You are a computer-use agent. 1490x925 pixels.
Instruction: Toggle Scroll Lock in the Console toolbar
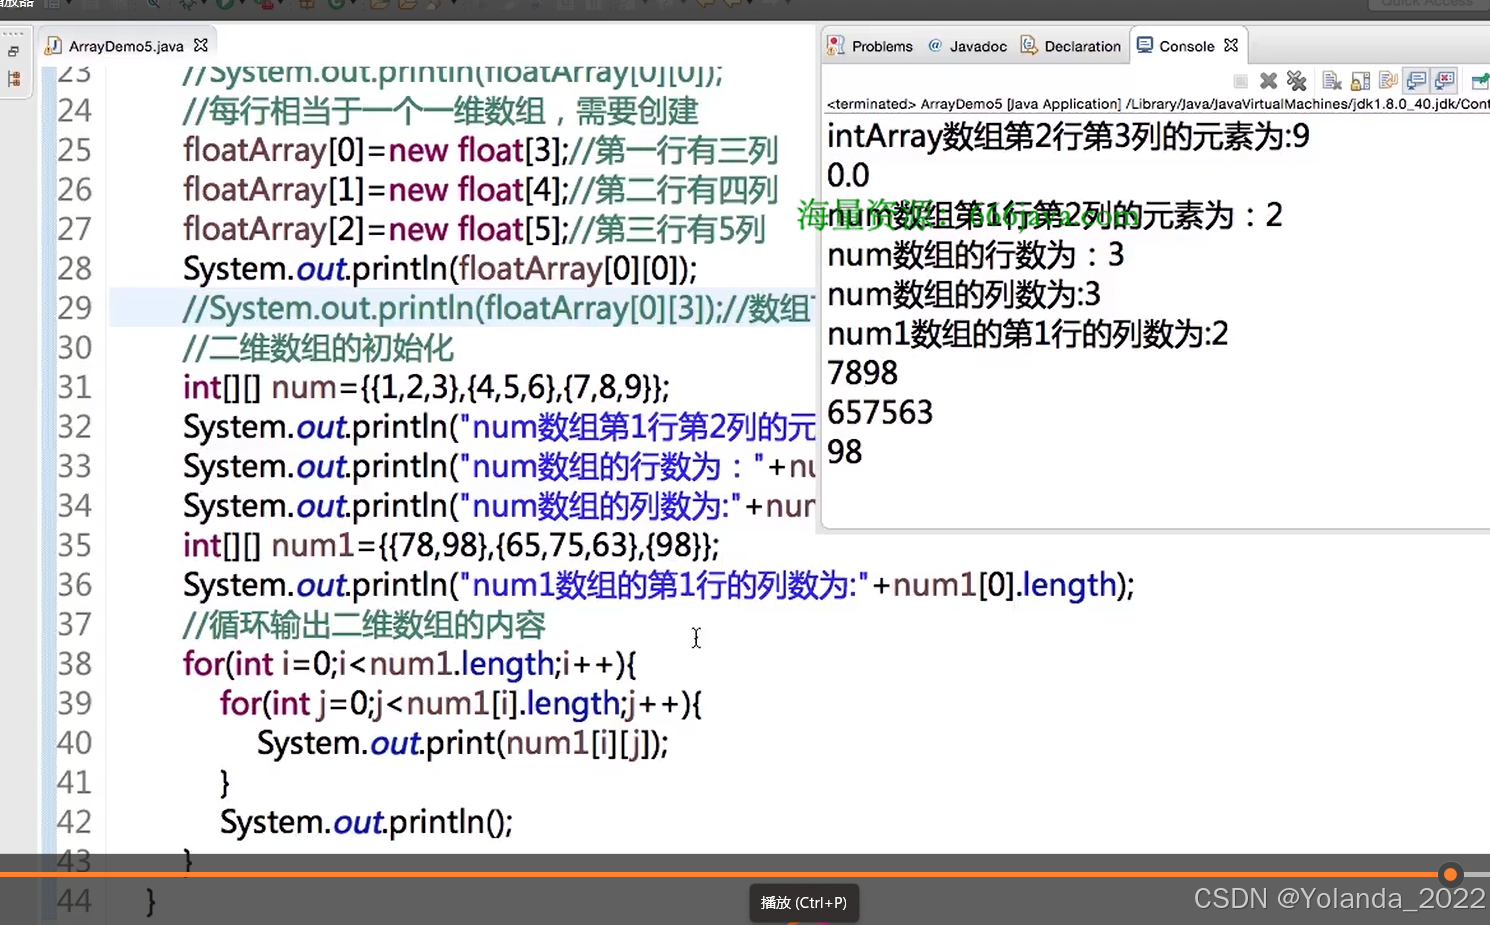[x=1360, y=81]
